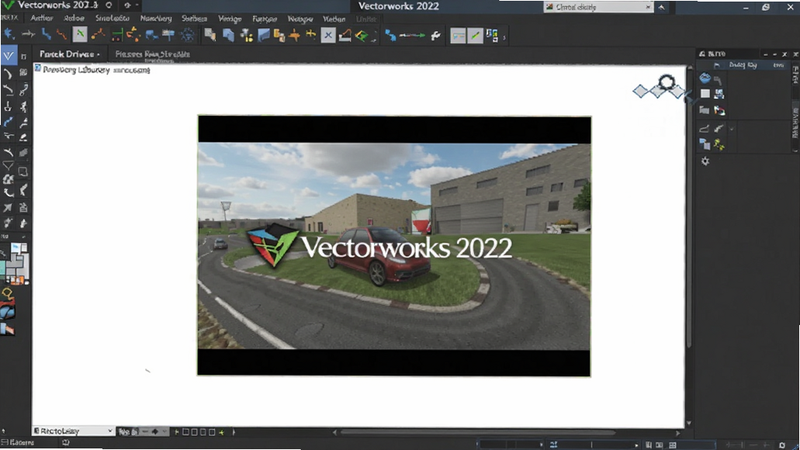
Task: Click the white square icon in right palette
Action: (x=705, y=93)
